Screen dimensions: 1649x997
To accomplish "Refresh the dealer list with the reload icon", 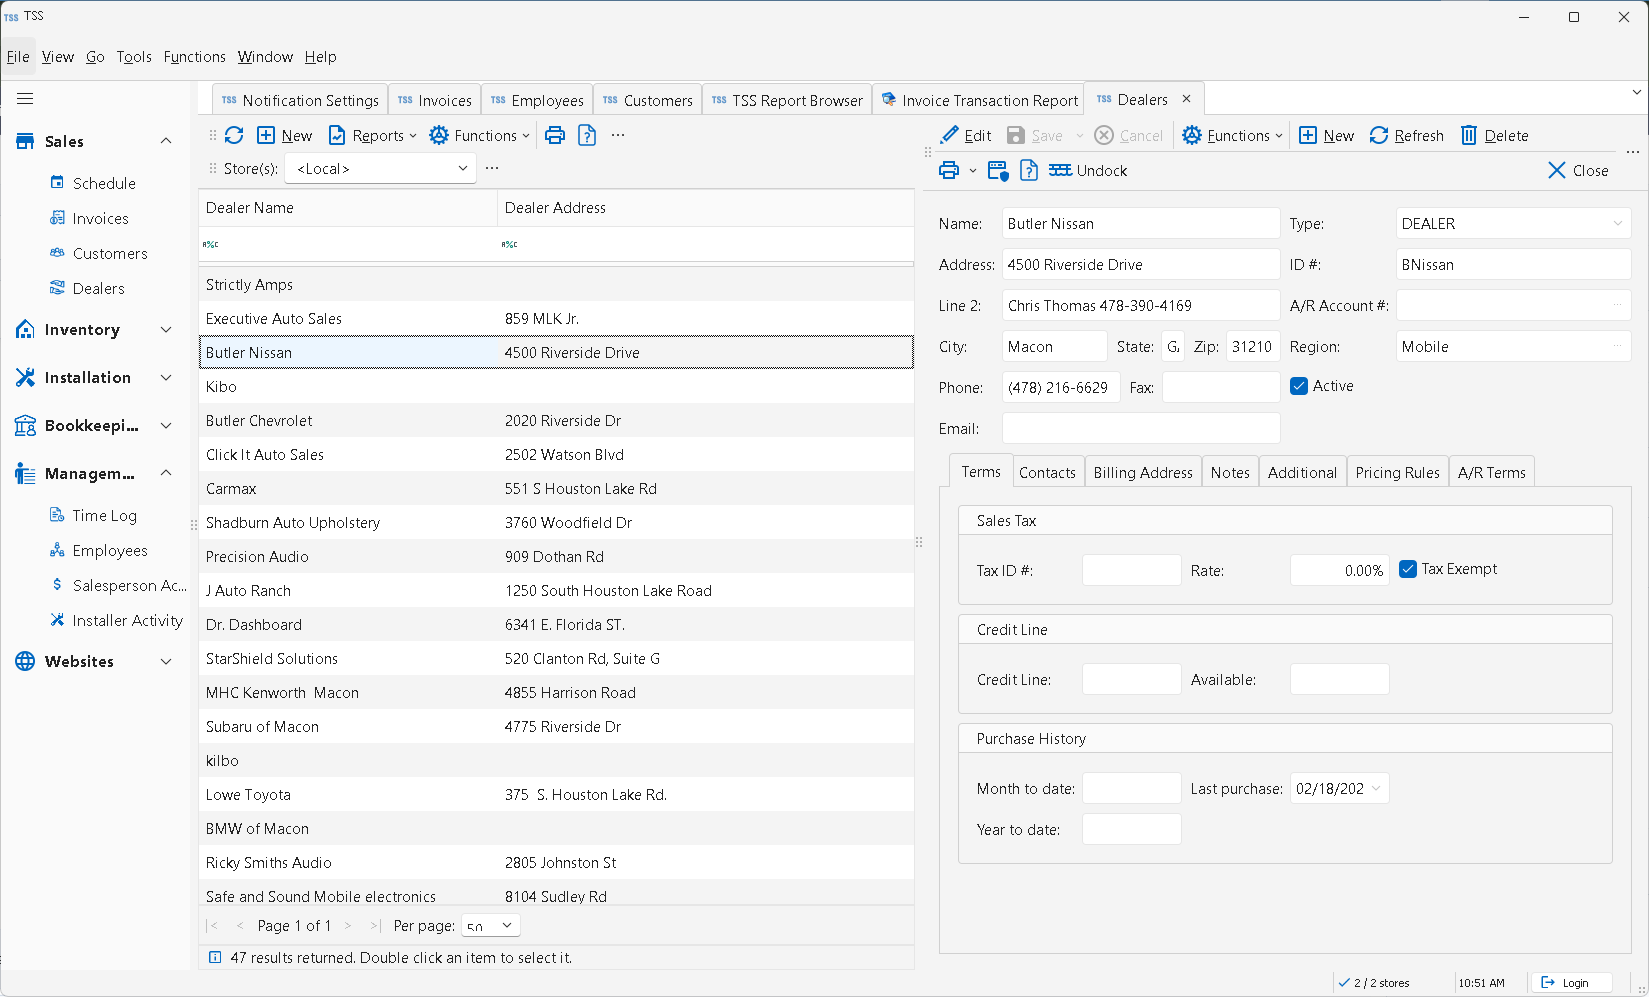I will pos(234,135).
